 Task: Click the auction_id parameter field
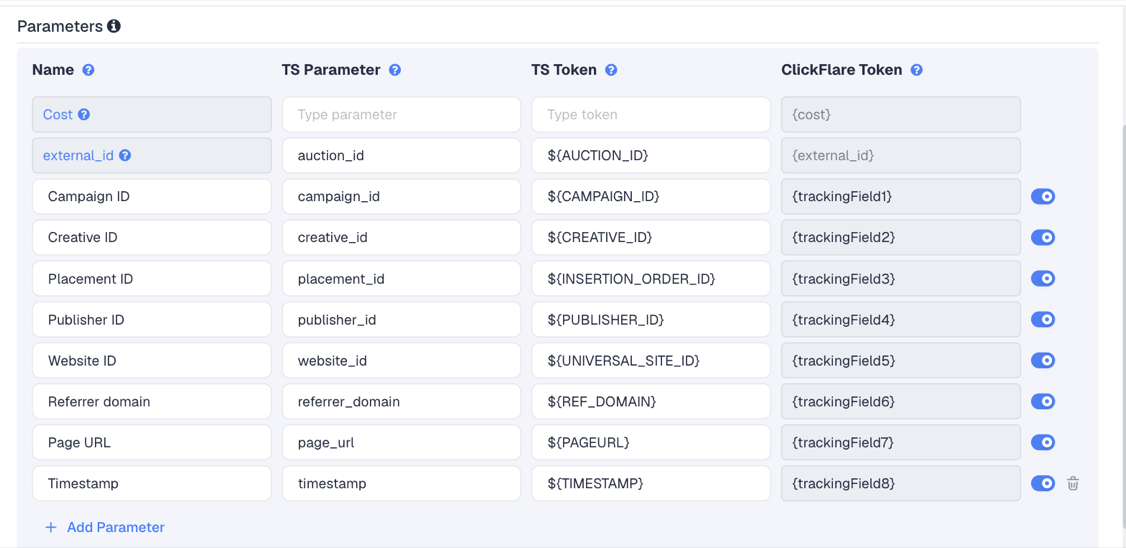click(x=401, y=155)
